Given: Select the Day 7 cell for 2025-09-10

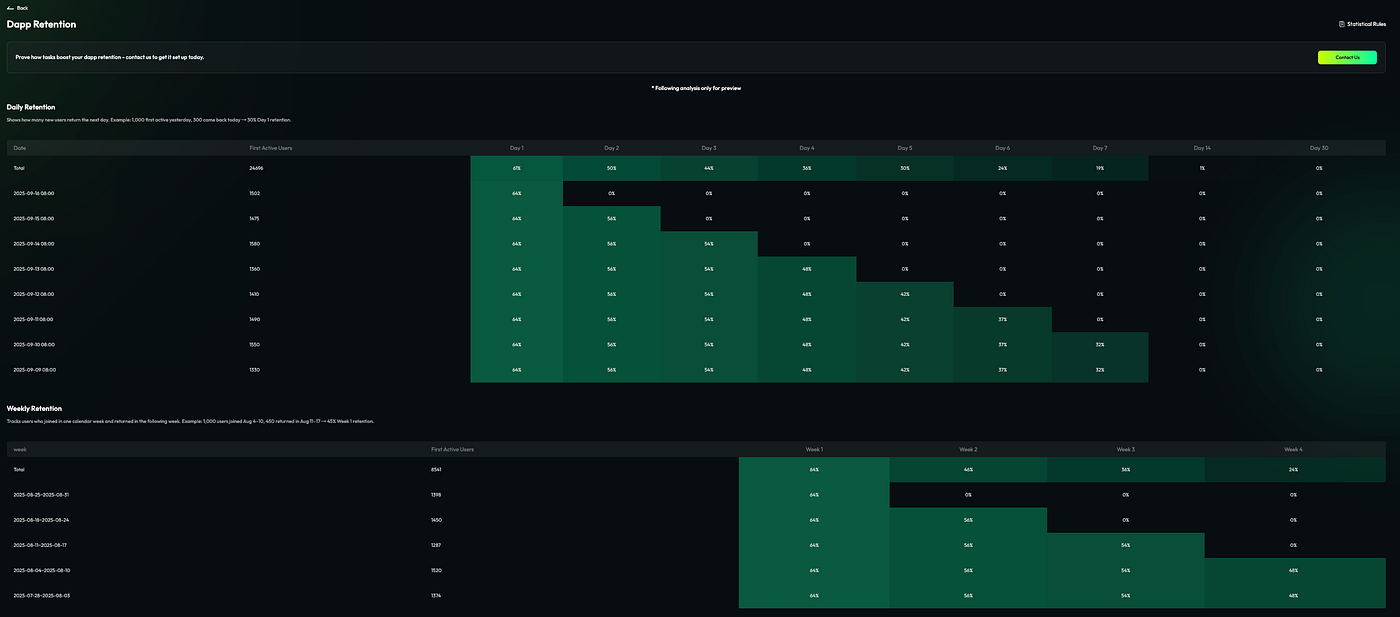Looking at the screenshot, I should [x=1099, y=345].
